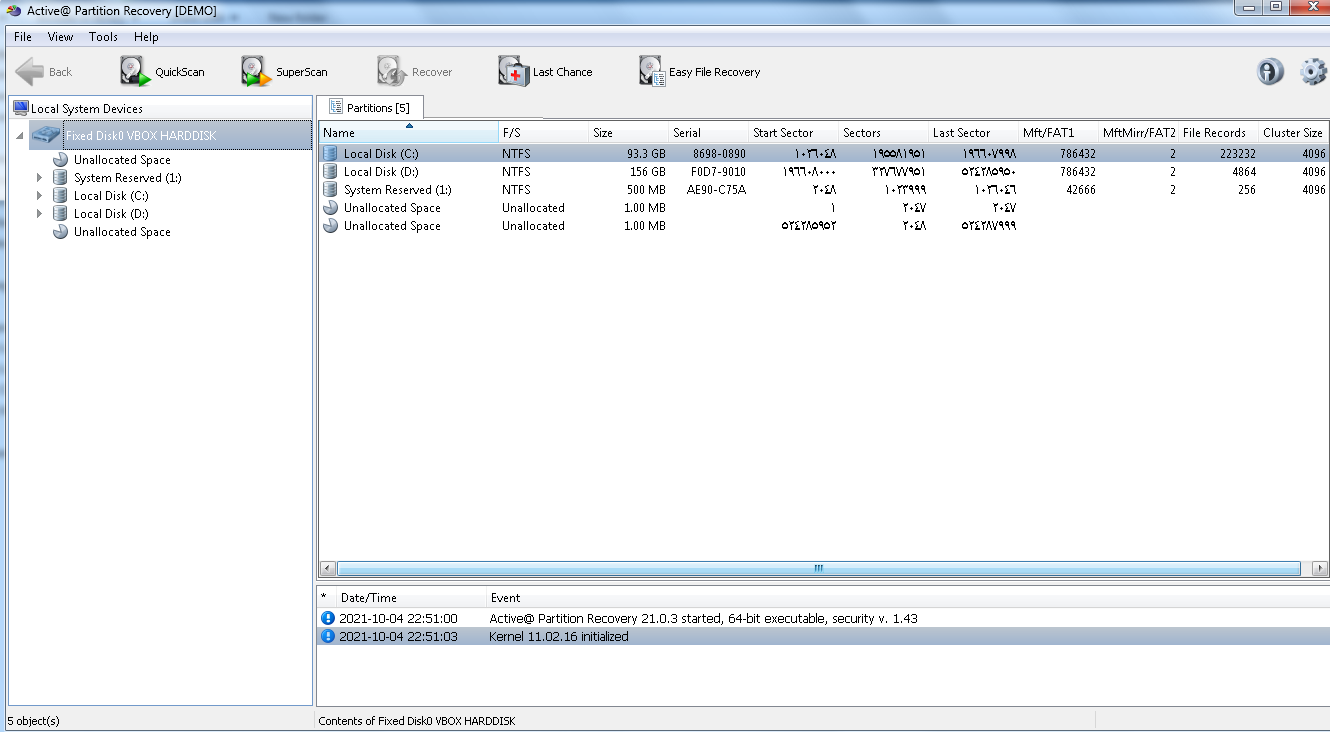Sort by the Last Sector column header

click(x=973, y=133)
